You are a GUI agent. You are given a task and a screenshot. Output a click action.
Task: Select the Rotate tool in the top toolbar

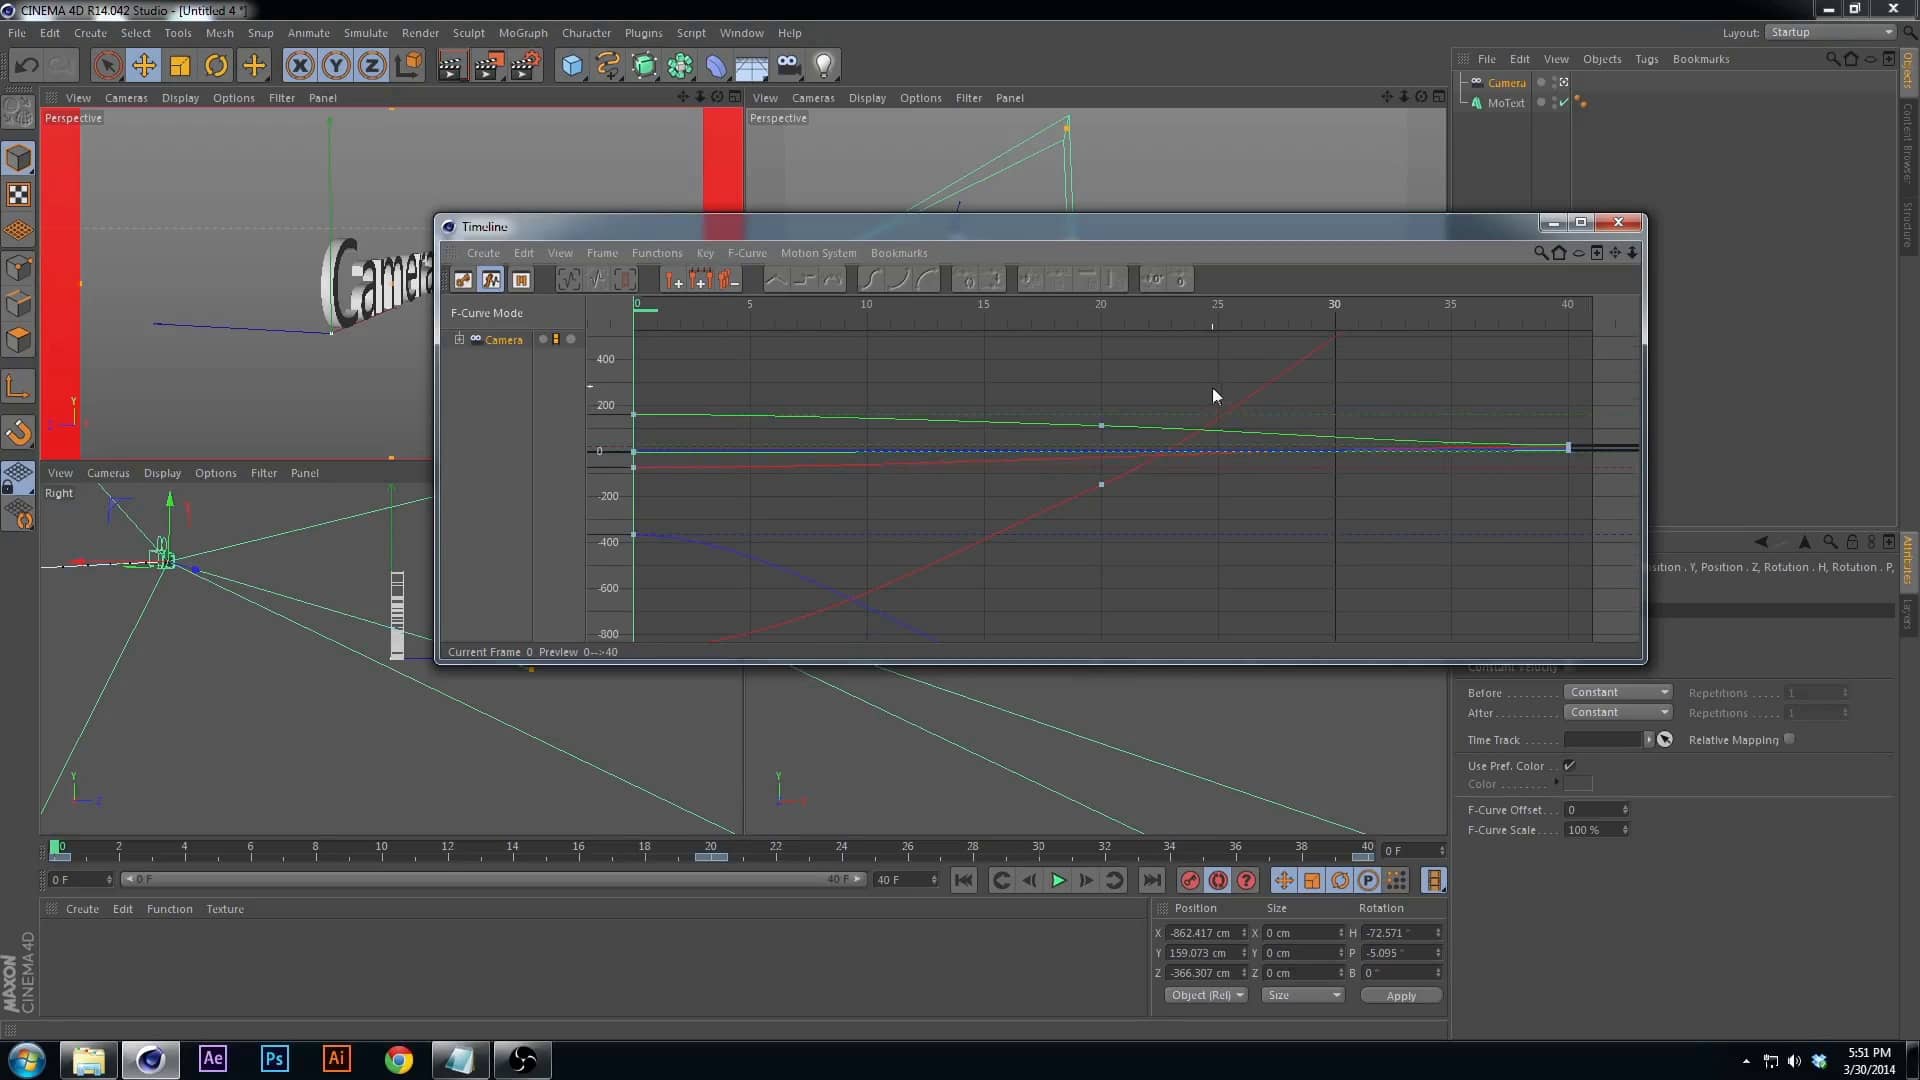point(216,65)
